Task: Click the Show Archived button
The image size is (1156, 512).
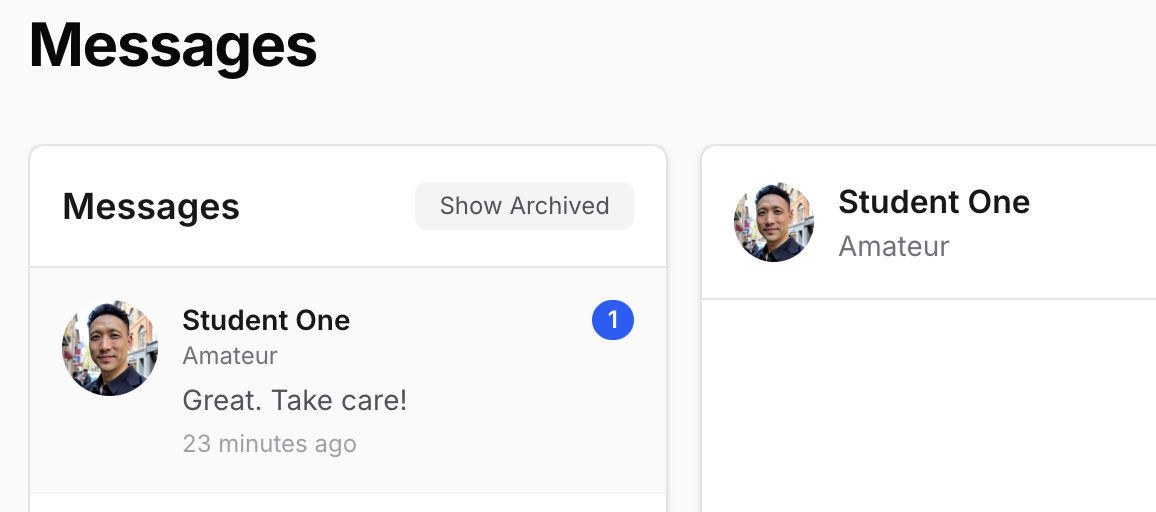Action: coord(524,206)
